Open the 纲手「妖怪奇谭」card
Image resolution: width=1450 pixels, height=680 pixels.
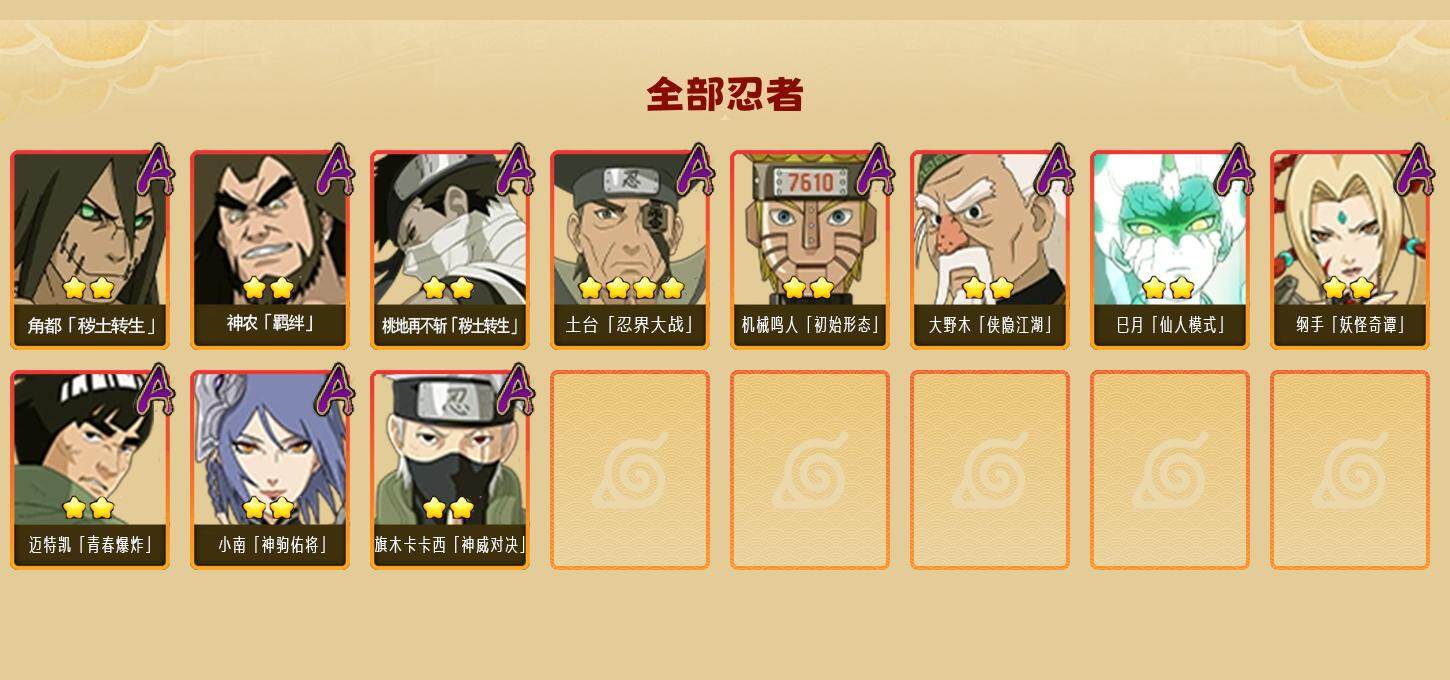point(1350,250)
